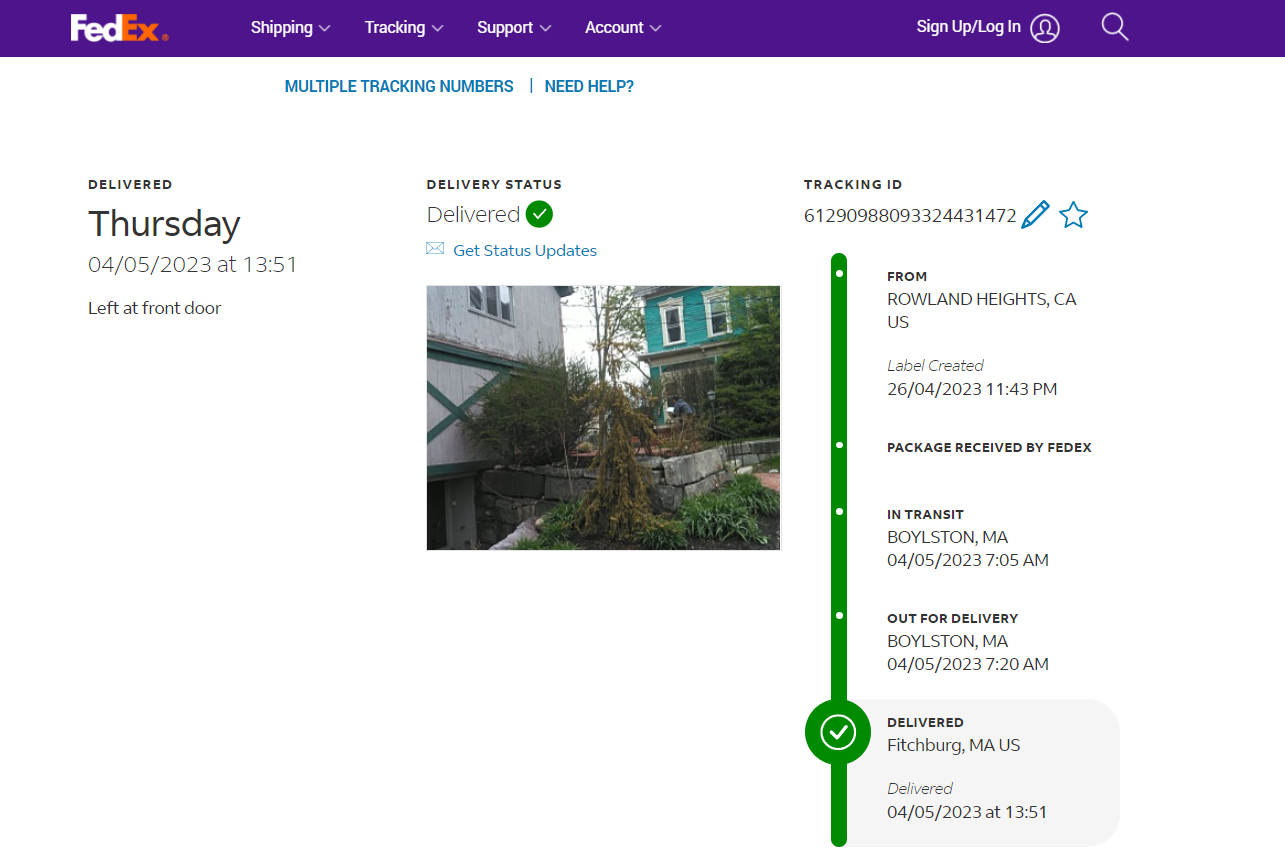Open Multiple Tracking Numbers link
Screen dimensions: 1285x866
coord(399,86)
